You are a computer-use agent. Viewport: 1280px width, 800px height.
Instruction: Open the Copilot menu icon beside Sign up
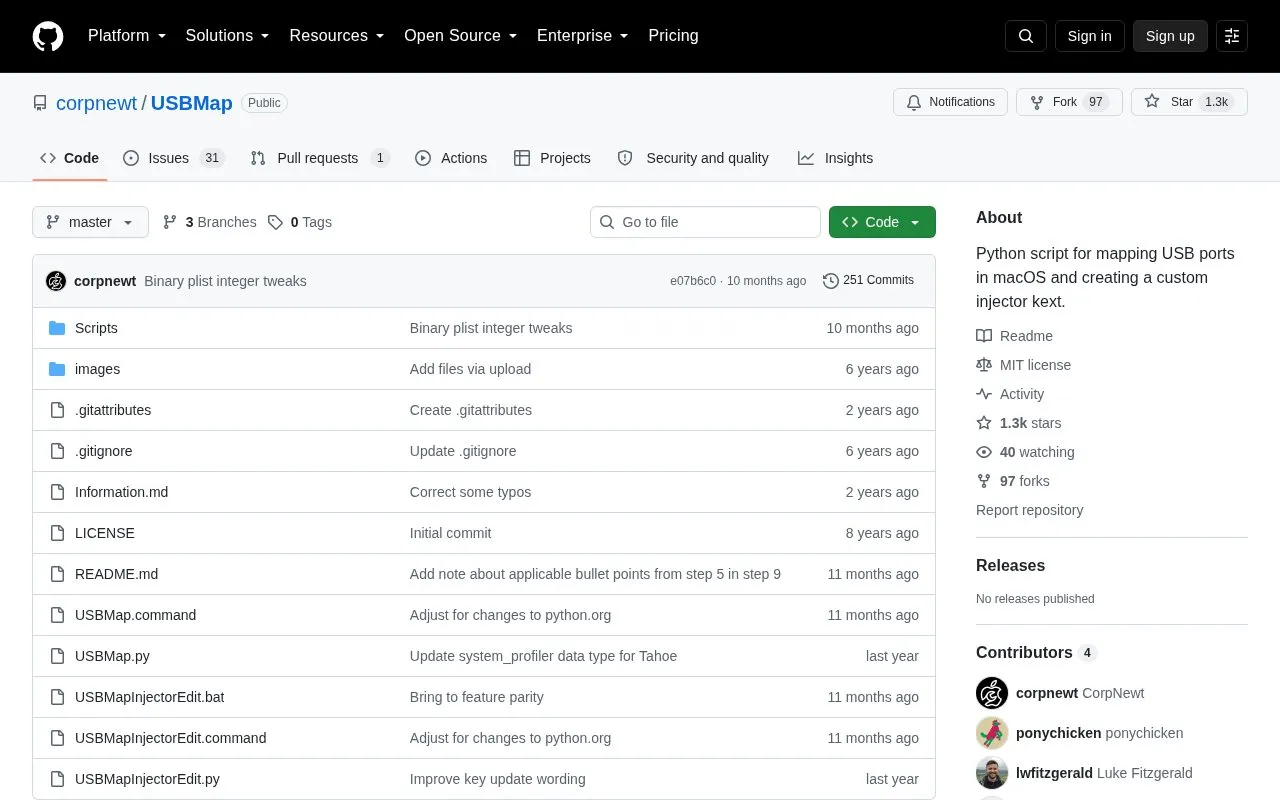[x=1232, y=36]
